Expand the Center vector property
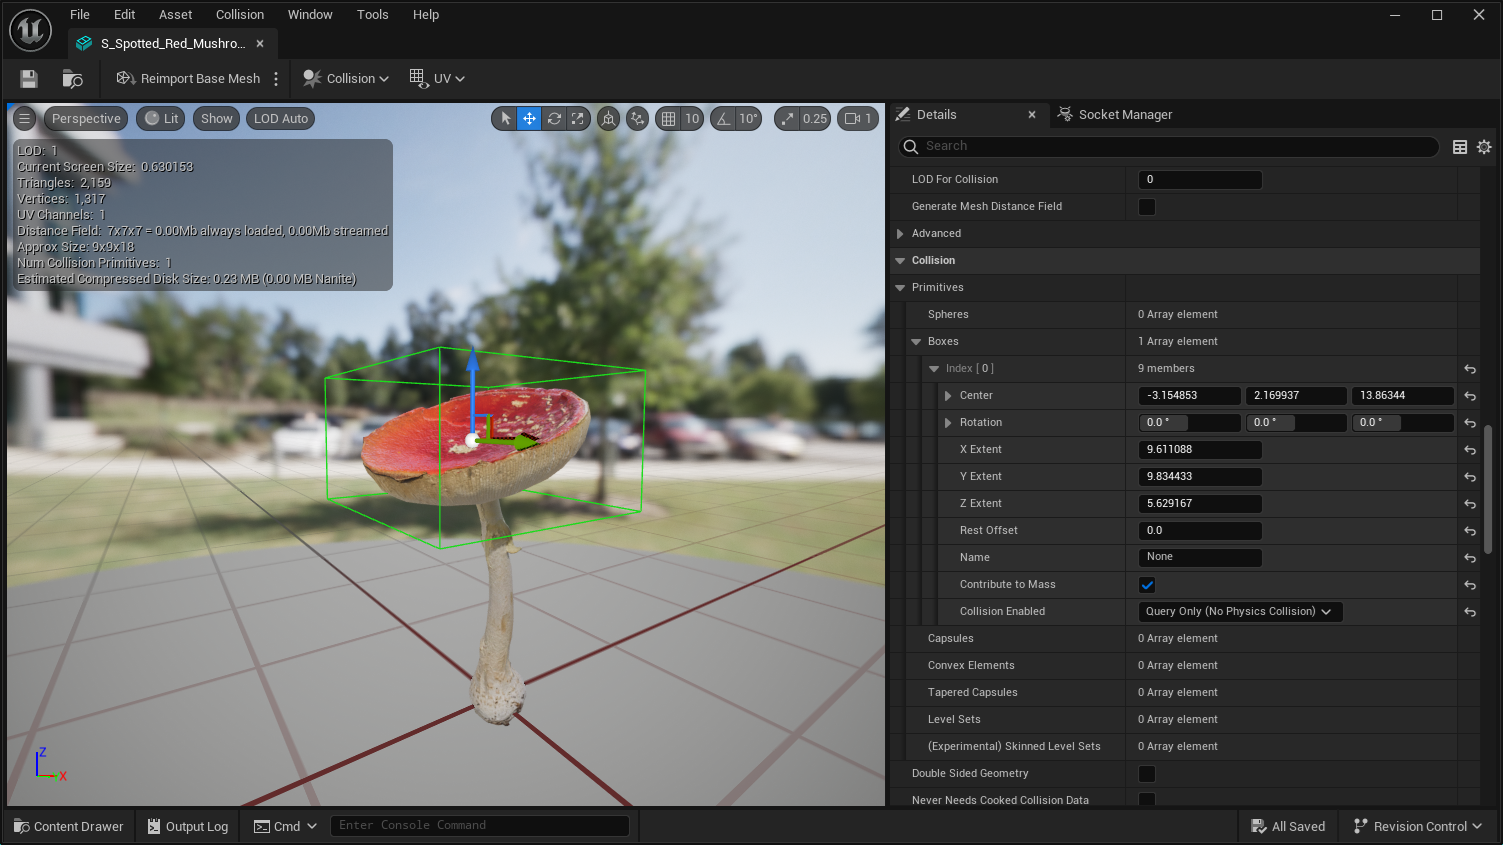The image size is (1503, 845). 948,396
